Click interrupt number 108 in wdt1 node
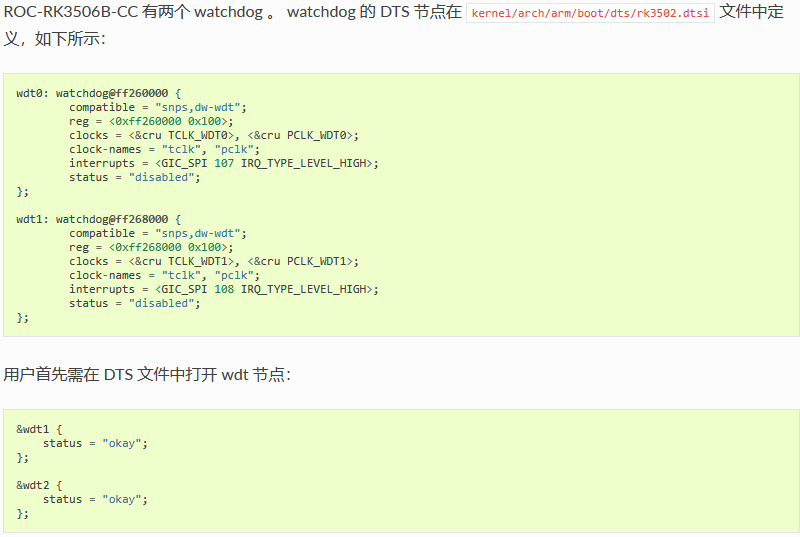This screenshot has height=537, width=800. tap(224, 289)
